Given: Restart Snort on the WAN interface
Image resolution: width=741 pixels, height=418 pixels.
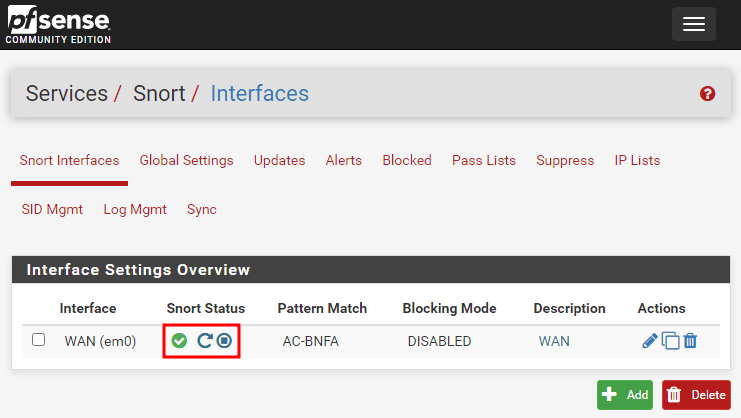Looking at the screenshot, I should point(204,341).
